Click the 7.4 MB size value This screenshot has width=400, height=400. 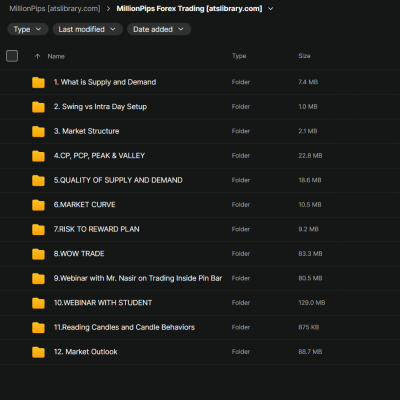[x=308, y=82]
